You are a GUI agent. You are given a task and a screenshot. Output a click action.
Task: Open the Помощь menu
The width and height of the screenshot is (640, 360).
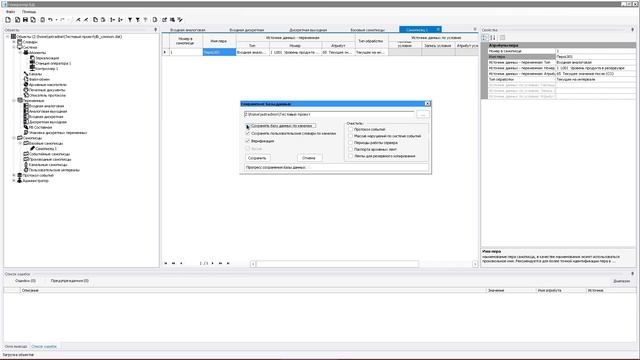pos(29,12)
